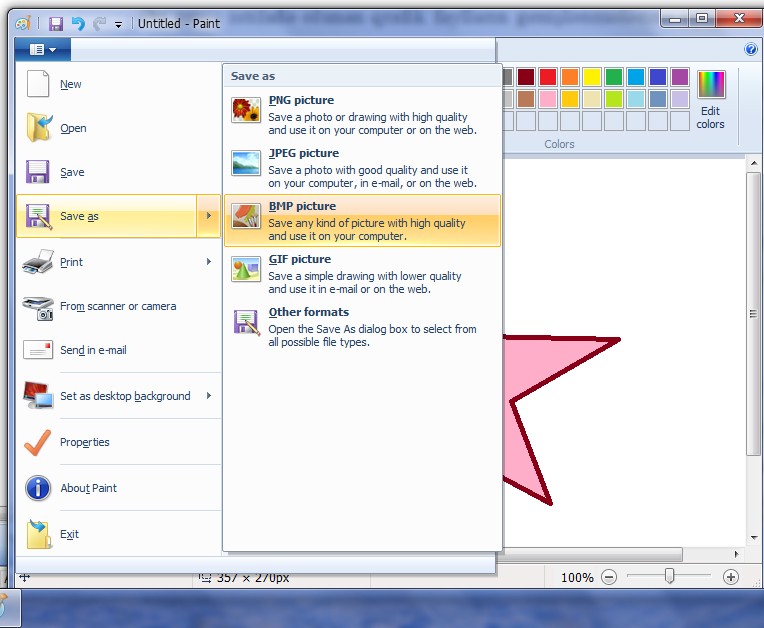The height and width of the screenshot is (628, 764).
Task: Click the Undo arrow in title bar
Action: tap(78, 23)
